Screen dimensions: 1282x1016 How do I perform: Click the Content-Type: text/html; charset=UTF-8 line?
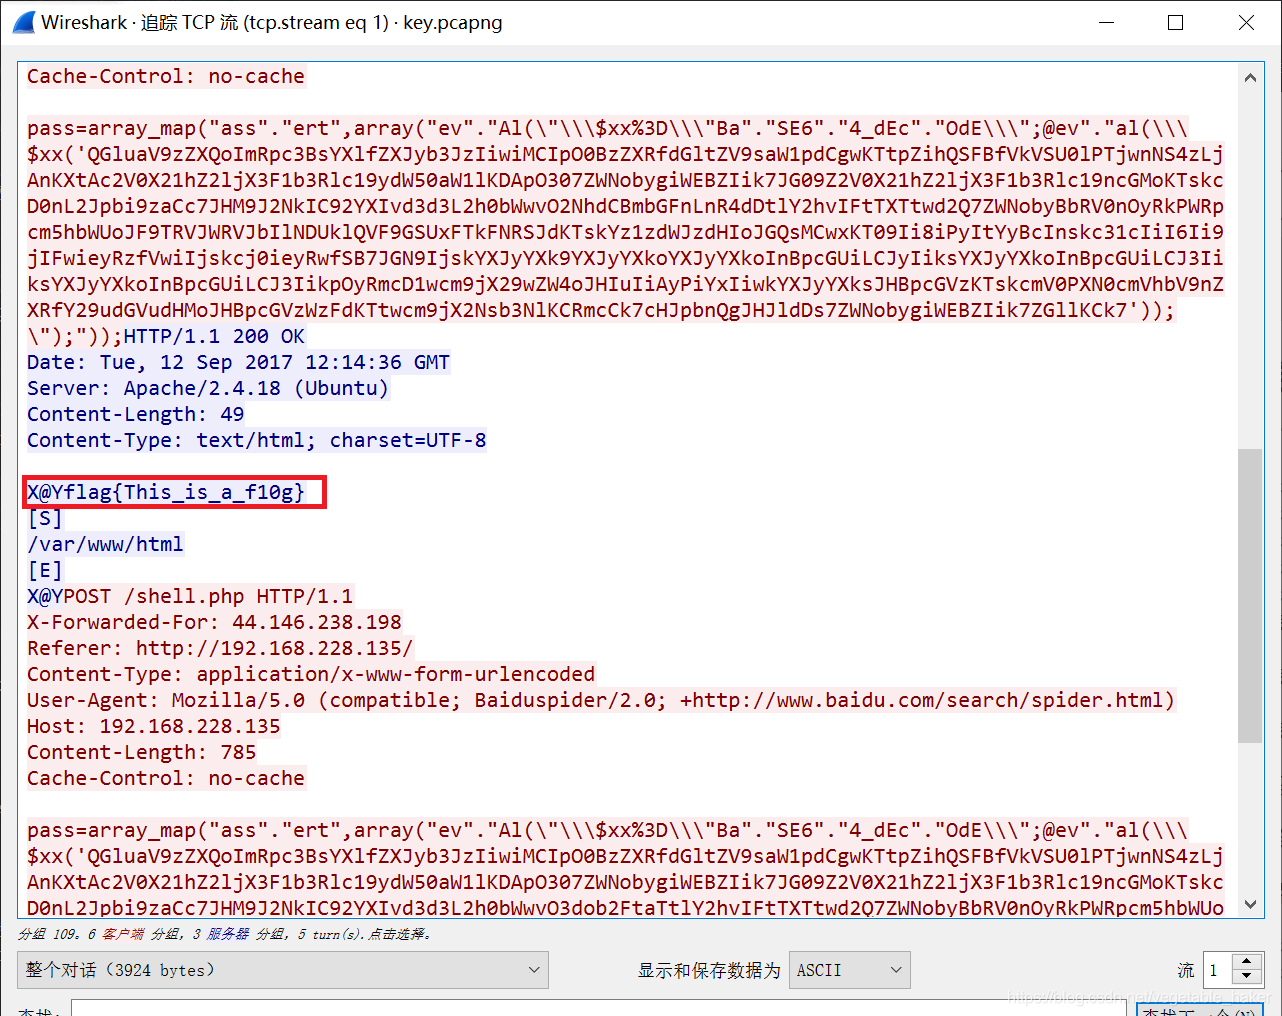pyautogui.click(x=257, y=440)
